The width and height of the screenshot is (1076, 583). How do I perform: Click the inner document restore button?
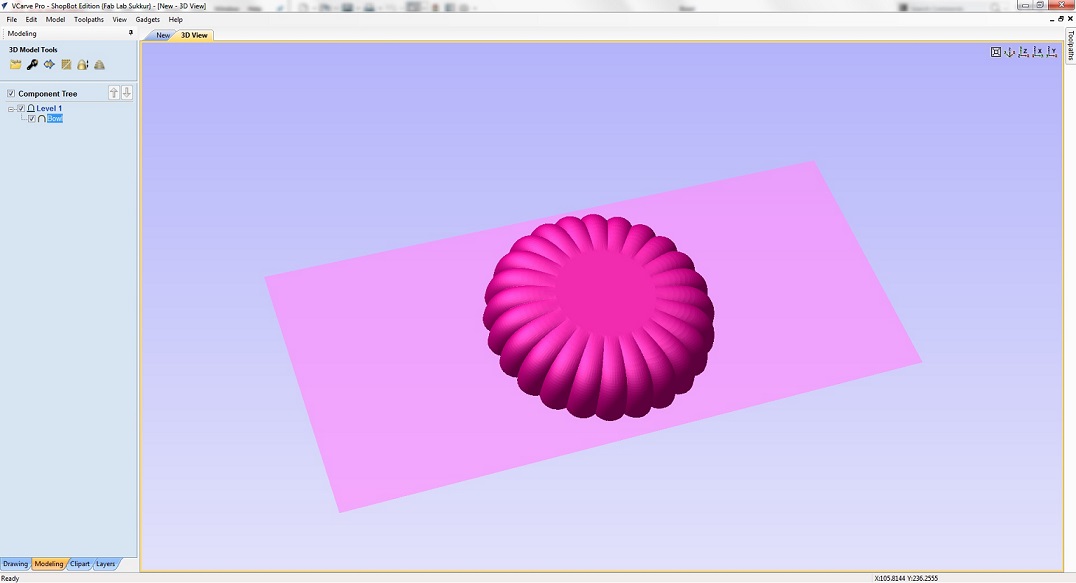[x=1061, y=19]
